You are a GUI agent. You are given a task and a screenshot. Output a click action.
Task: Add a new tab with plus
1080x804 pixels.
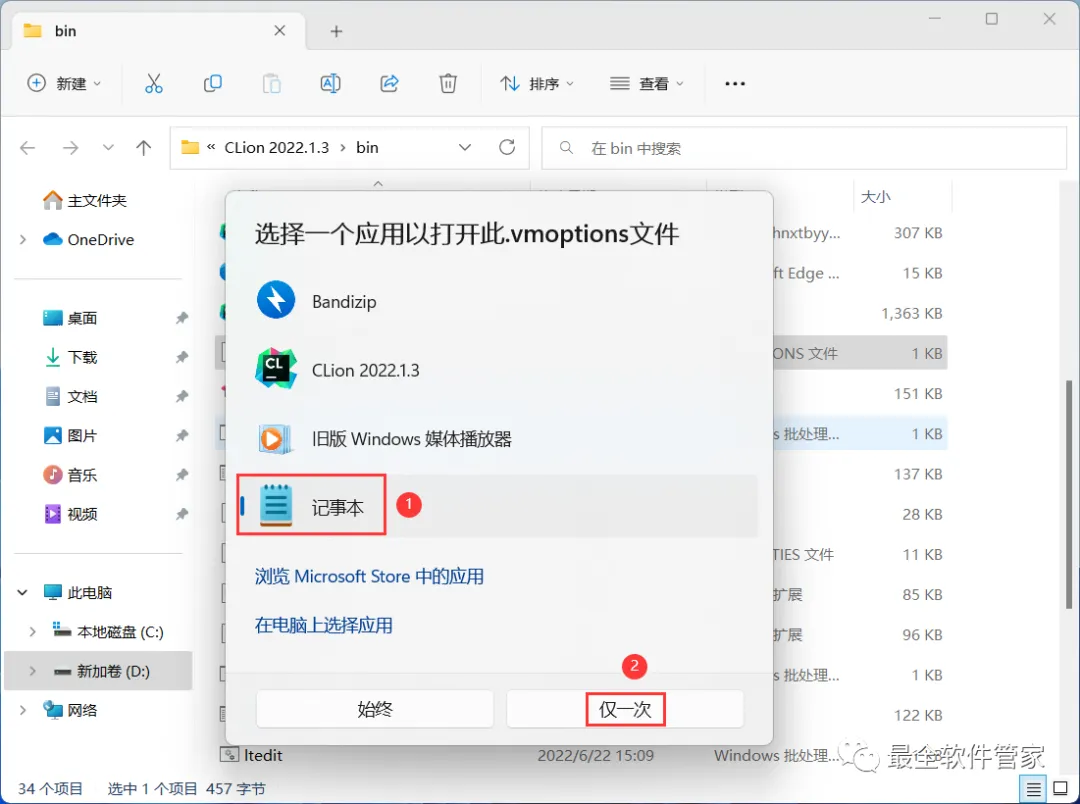coord(336,31)
